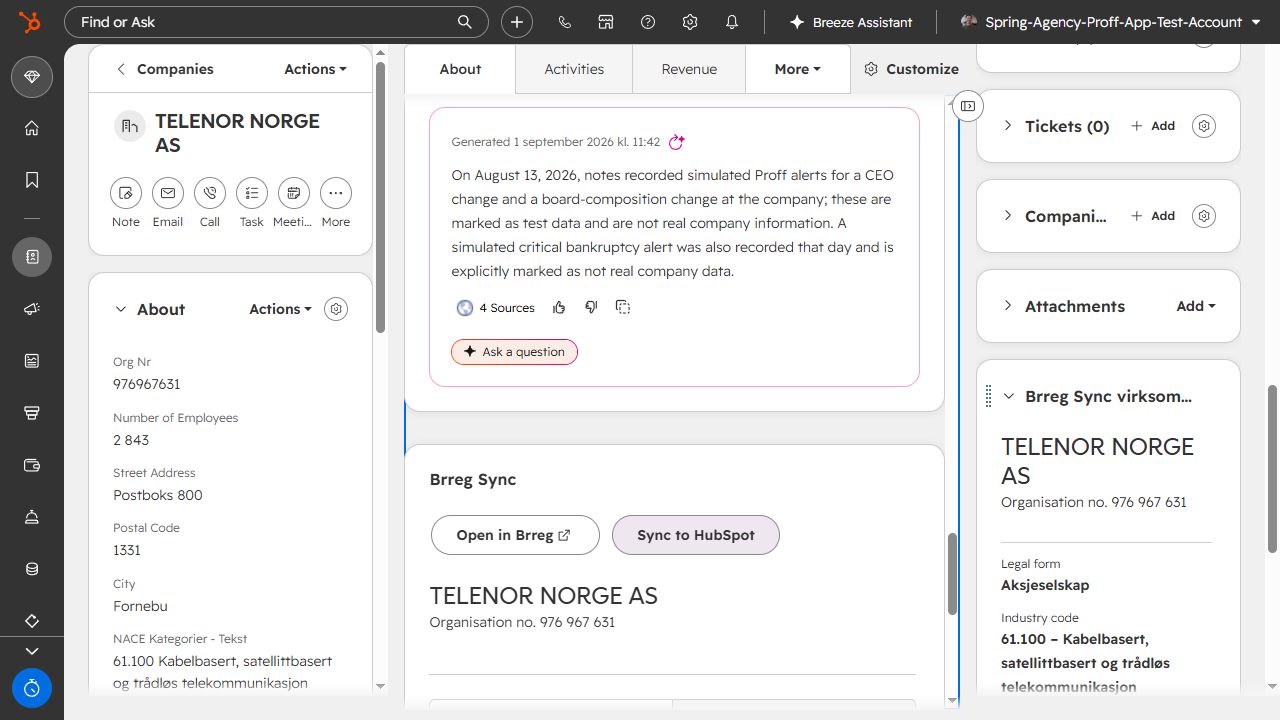The height and width of the screenshot is (720, 1280).
Task: Open the Marketing megaphone sidebar icon
Action: click(x=32, y=309)
